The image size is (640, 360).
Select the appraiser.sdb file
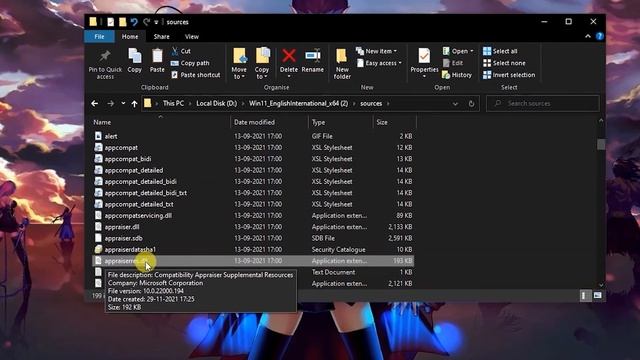253,238
